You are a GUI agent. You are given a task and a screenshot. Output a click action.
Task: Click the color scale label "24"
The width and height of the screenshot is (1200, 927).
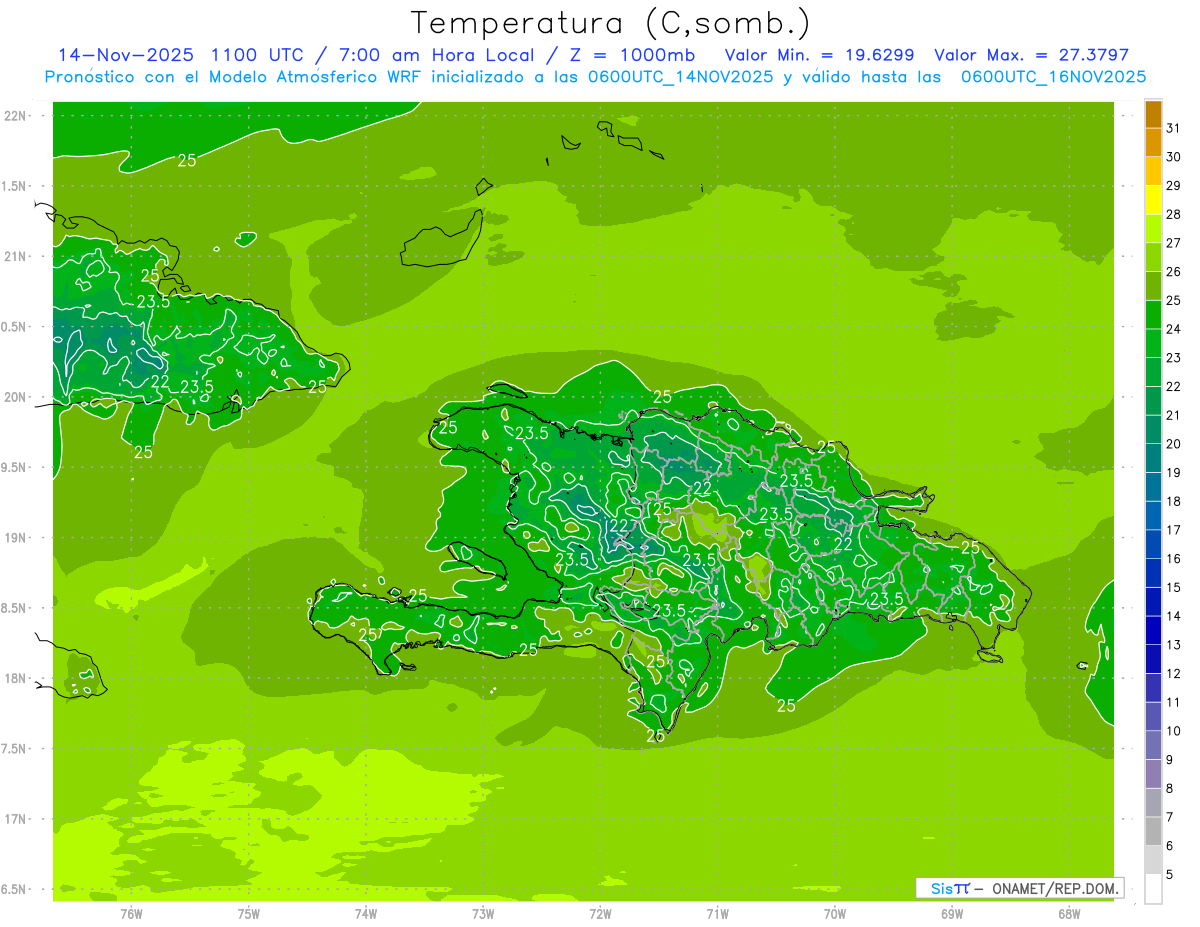(x=1174, y=329)
